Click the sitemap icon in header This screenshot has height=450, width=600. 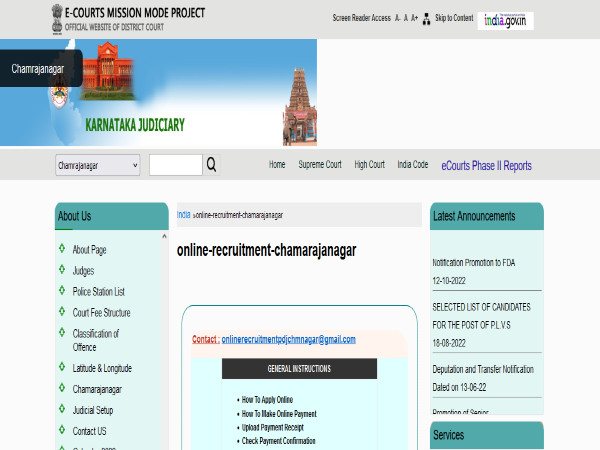pyautogui.click(x=427, y=18)
